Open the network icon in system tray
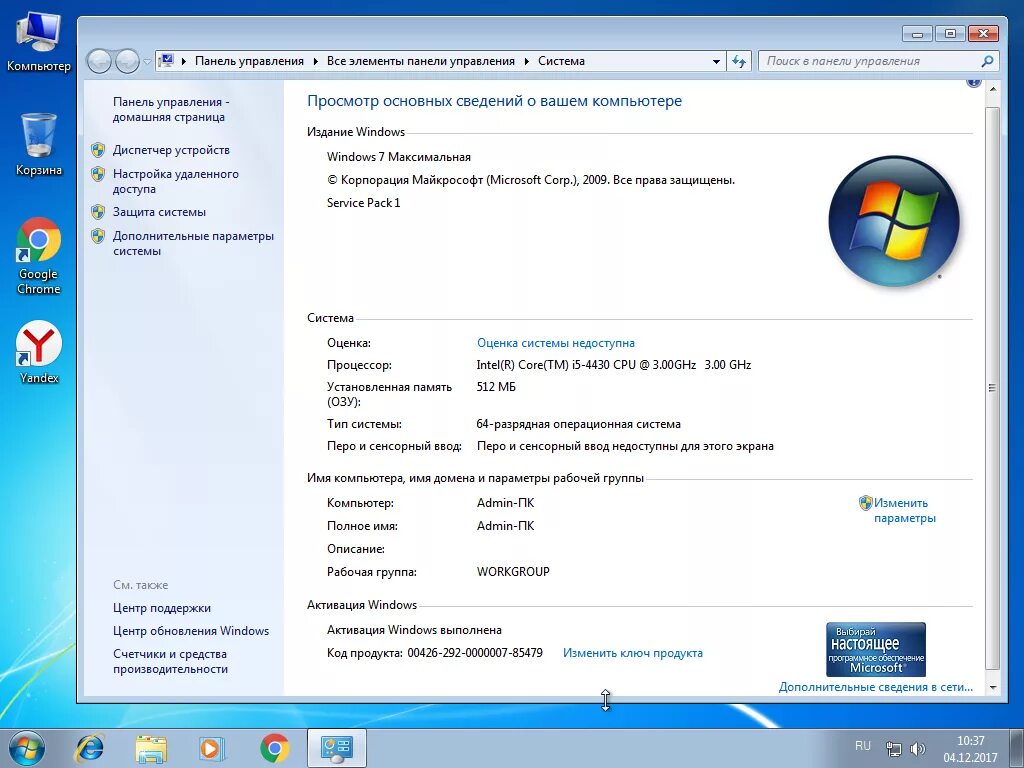The height and width of the screenshot is (768, 1024). (x=893, y=746)
